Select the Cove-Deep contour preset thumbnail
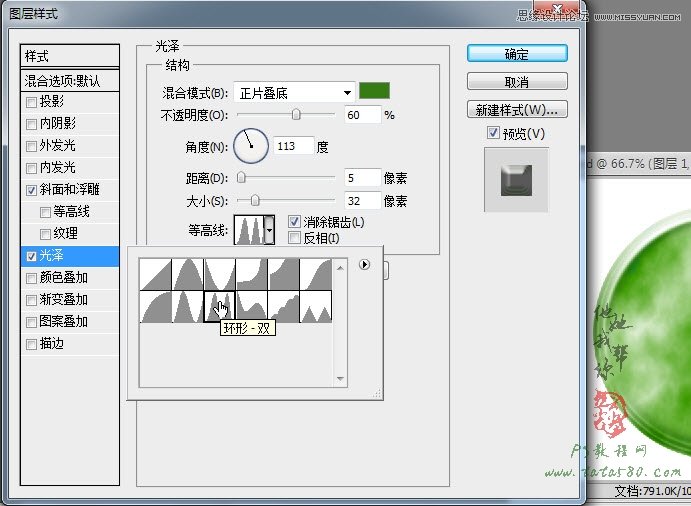 pos(251,274)
